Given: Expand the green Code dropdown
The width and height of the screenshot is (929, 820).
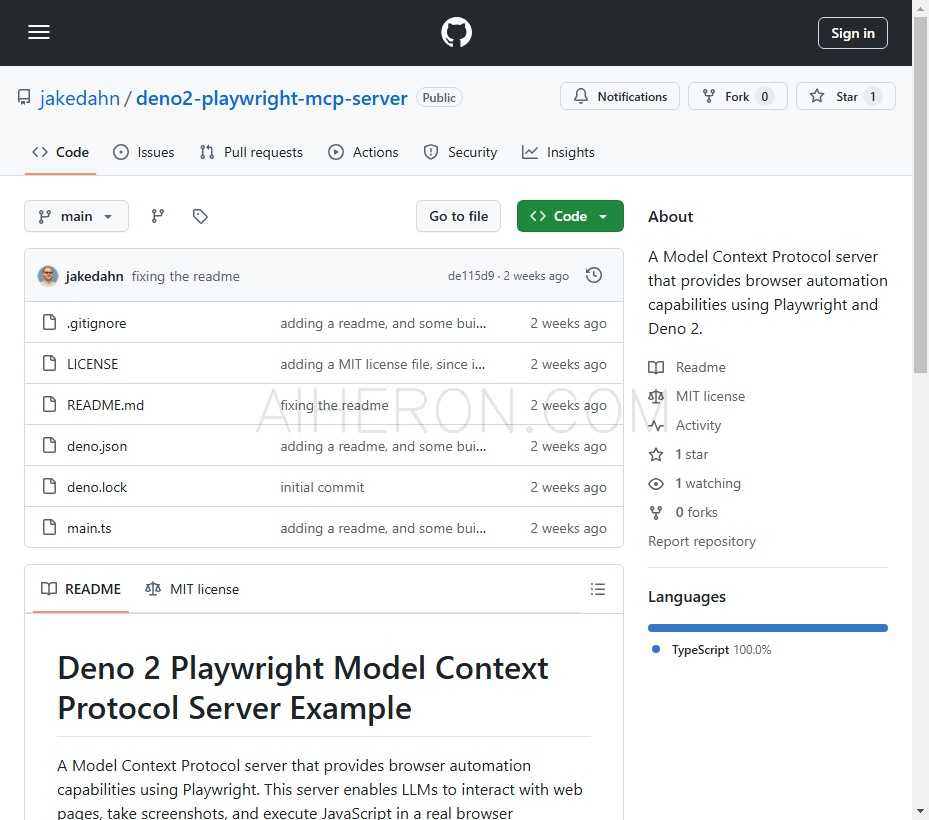Looking at the screenshot, I should click(x=570, y=216).
